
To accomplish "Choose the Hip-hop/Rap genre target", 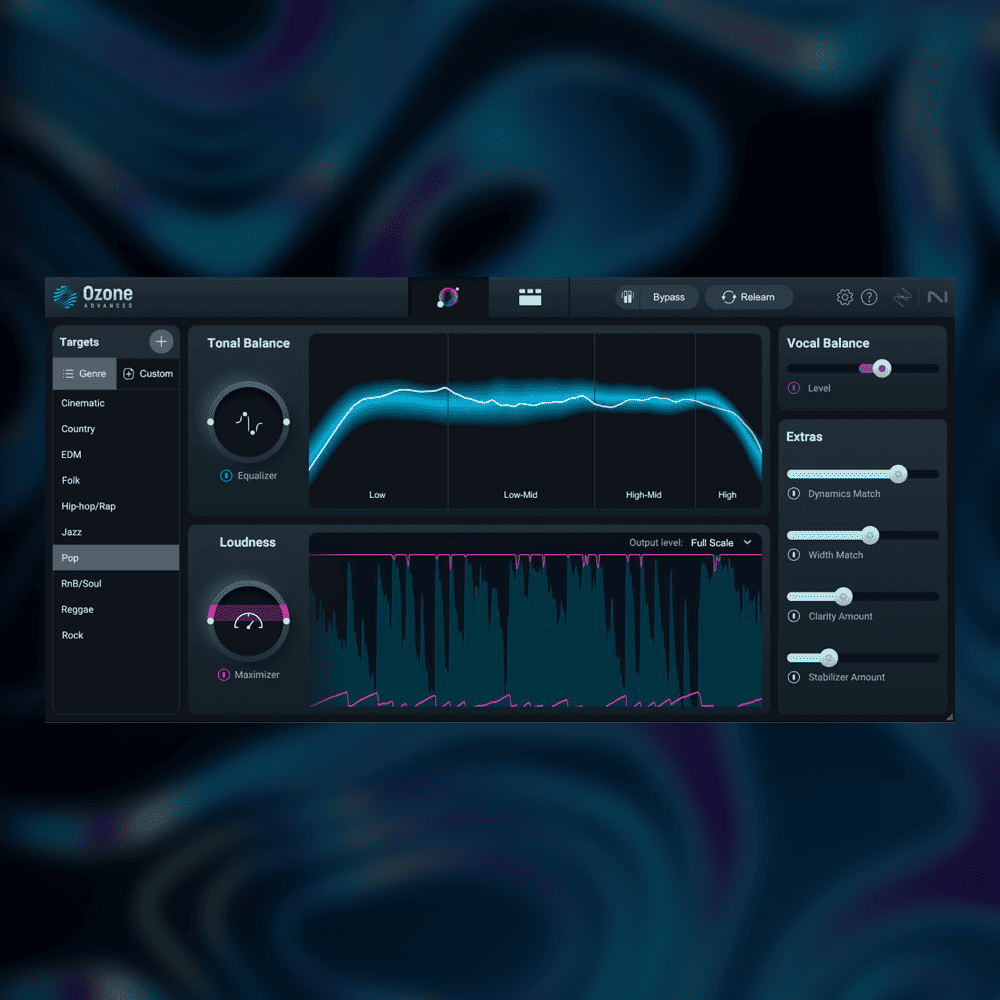I will tap(115, 506).
